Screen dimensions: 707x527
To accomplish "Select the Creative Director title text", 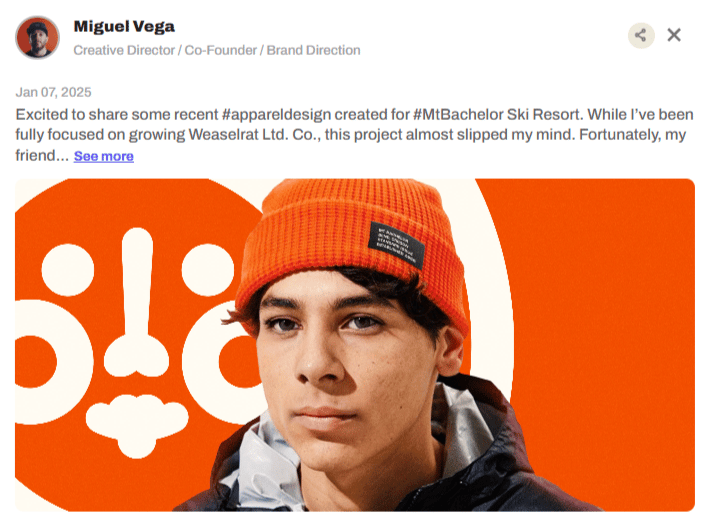I will [x=124, y=50].
